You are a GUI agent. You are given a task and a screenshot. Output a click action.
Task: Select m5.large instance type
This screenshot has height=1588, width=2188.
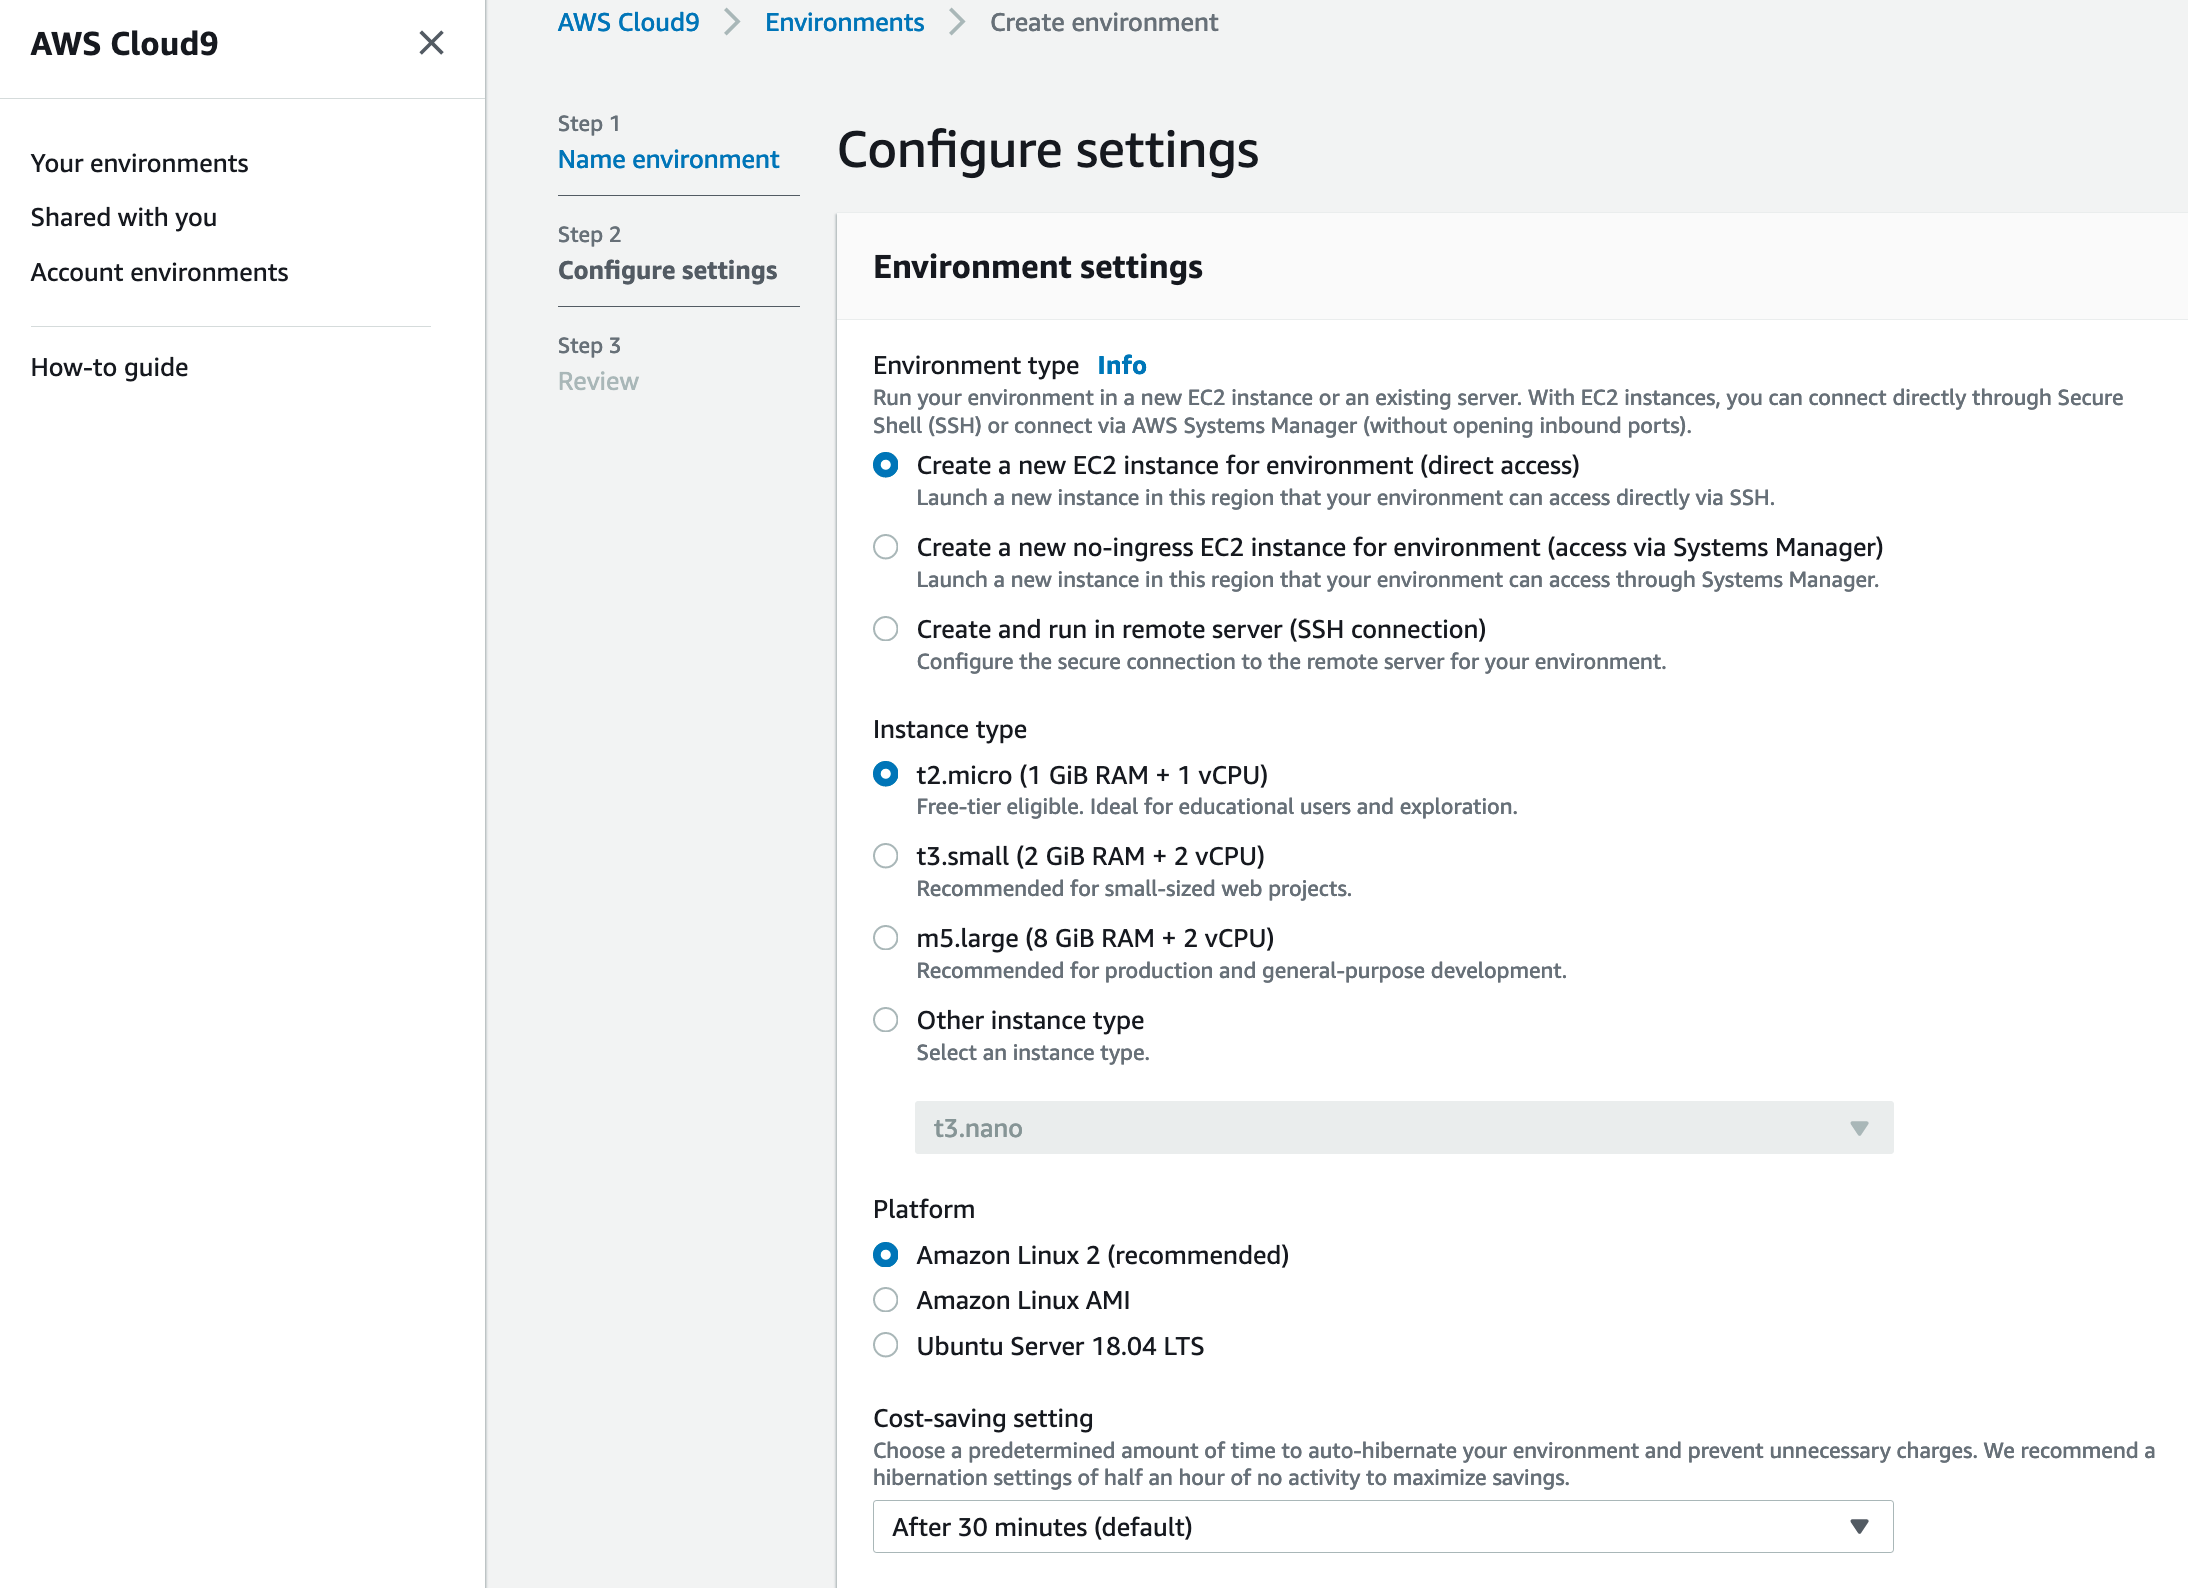(886, 938)
